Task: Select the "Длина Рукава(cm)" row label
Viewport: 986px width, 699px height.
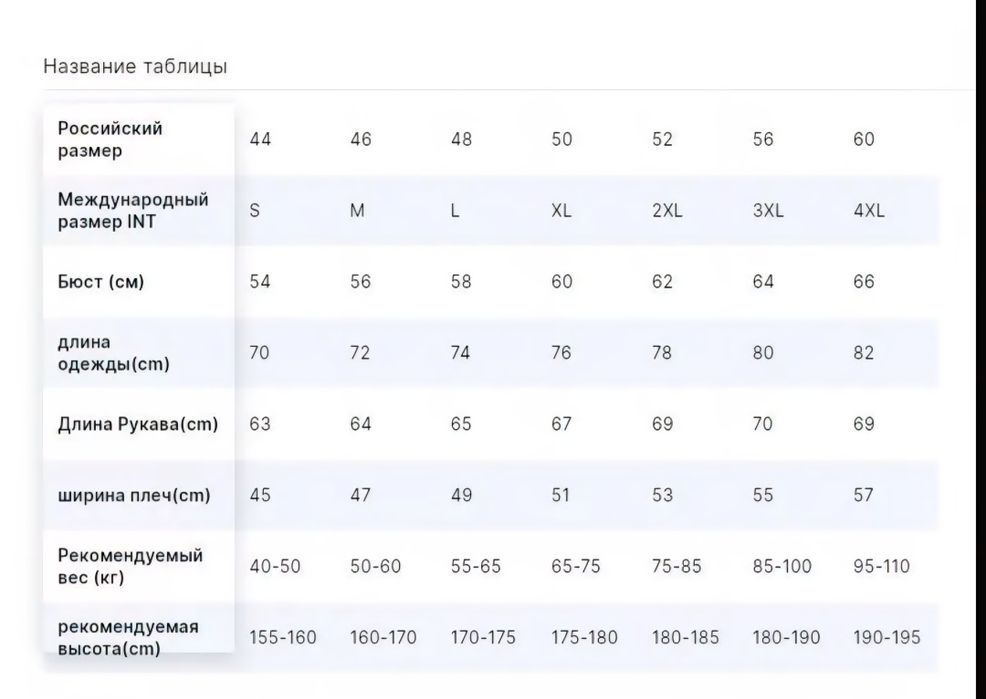Action: (138, 424)
